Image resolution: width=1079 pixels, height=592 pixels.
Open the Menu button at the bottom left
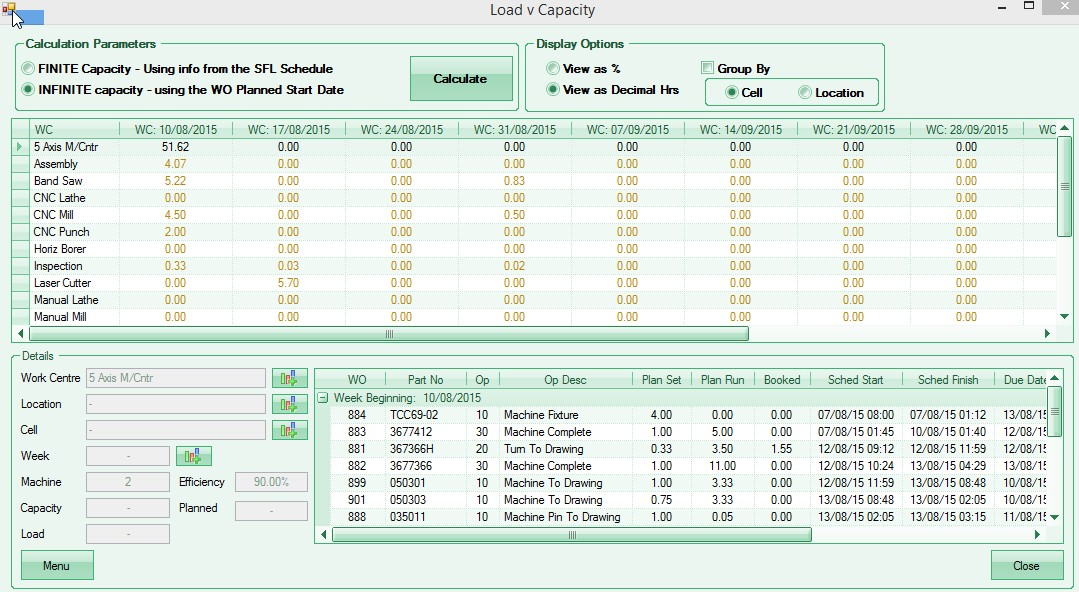pyautogui.click(x=57, y=566)
